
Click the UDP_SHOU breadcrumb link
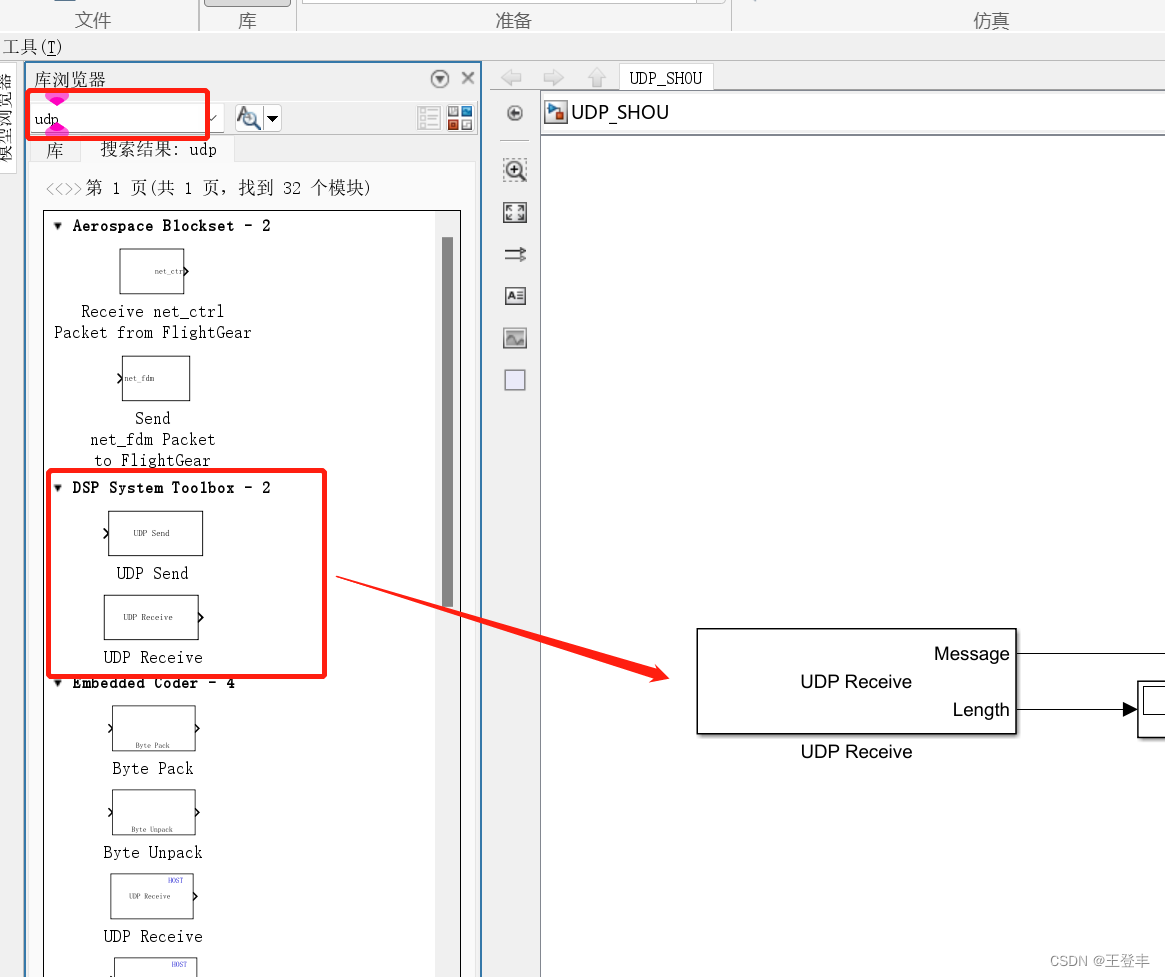(665, 76)
